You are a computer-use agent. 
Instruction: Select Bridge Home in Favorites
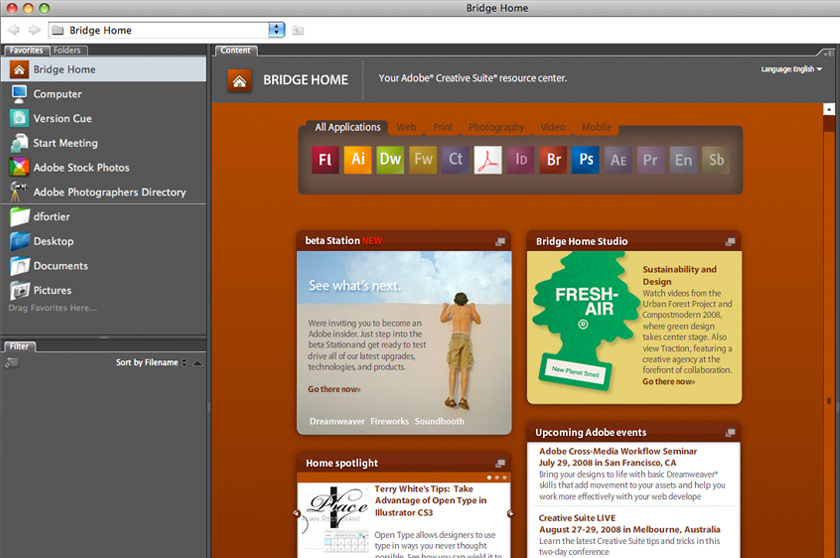103,70
